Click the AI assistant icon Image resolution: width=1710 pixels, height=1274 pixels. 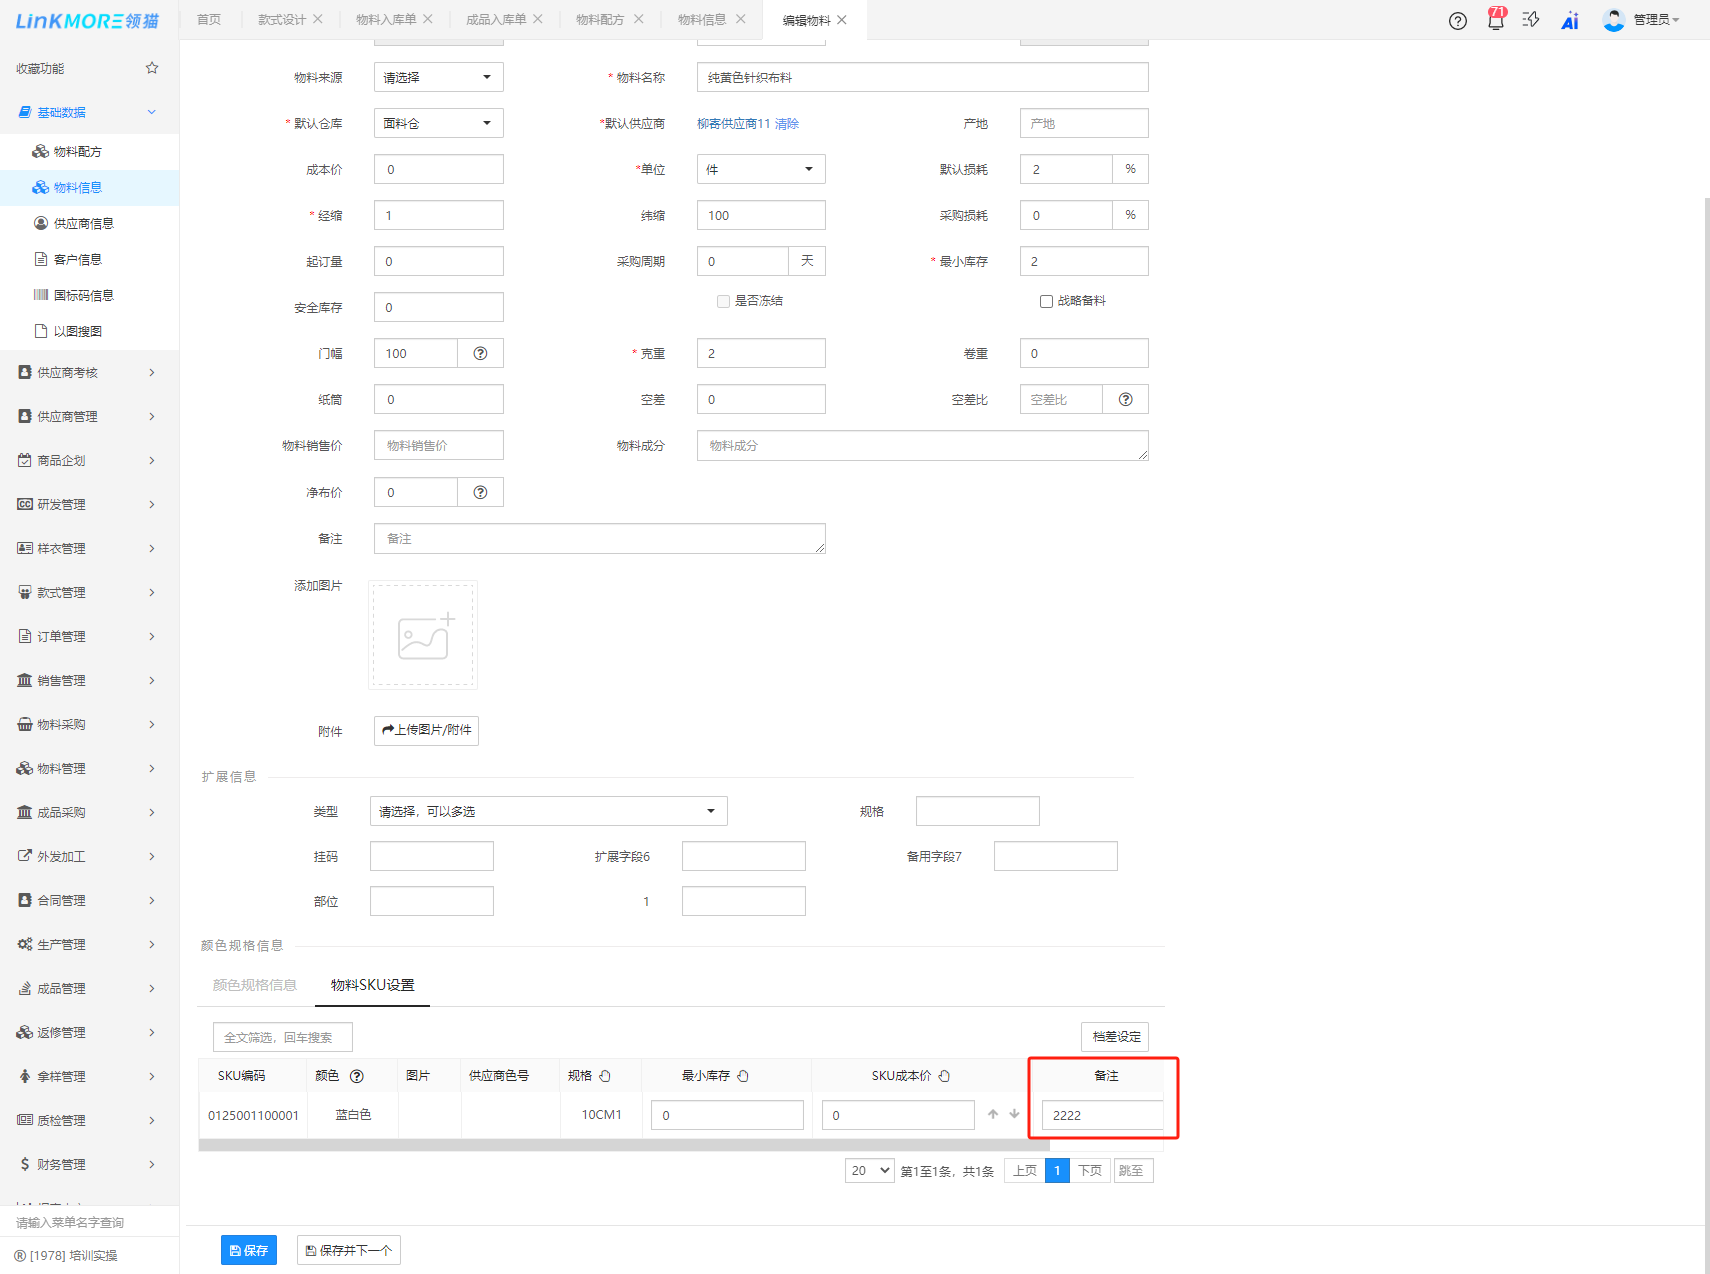pos(1569,20)
